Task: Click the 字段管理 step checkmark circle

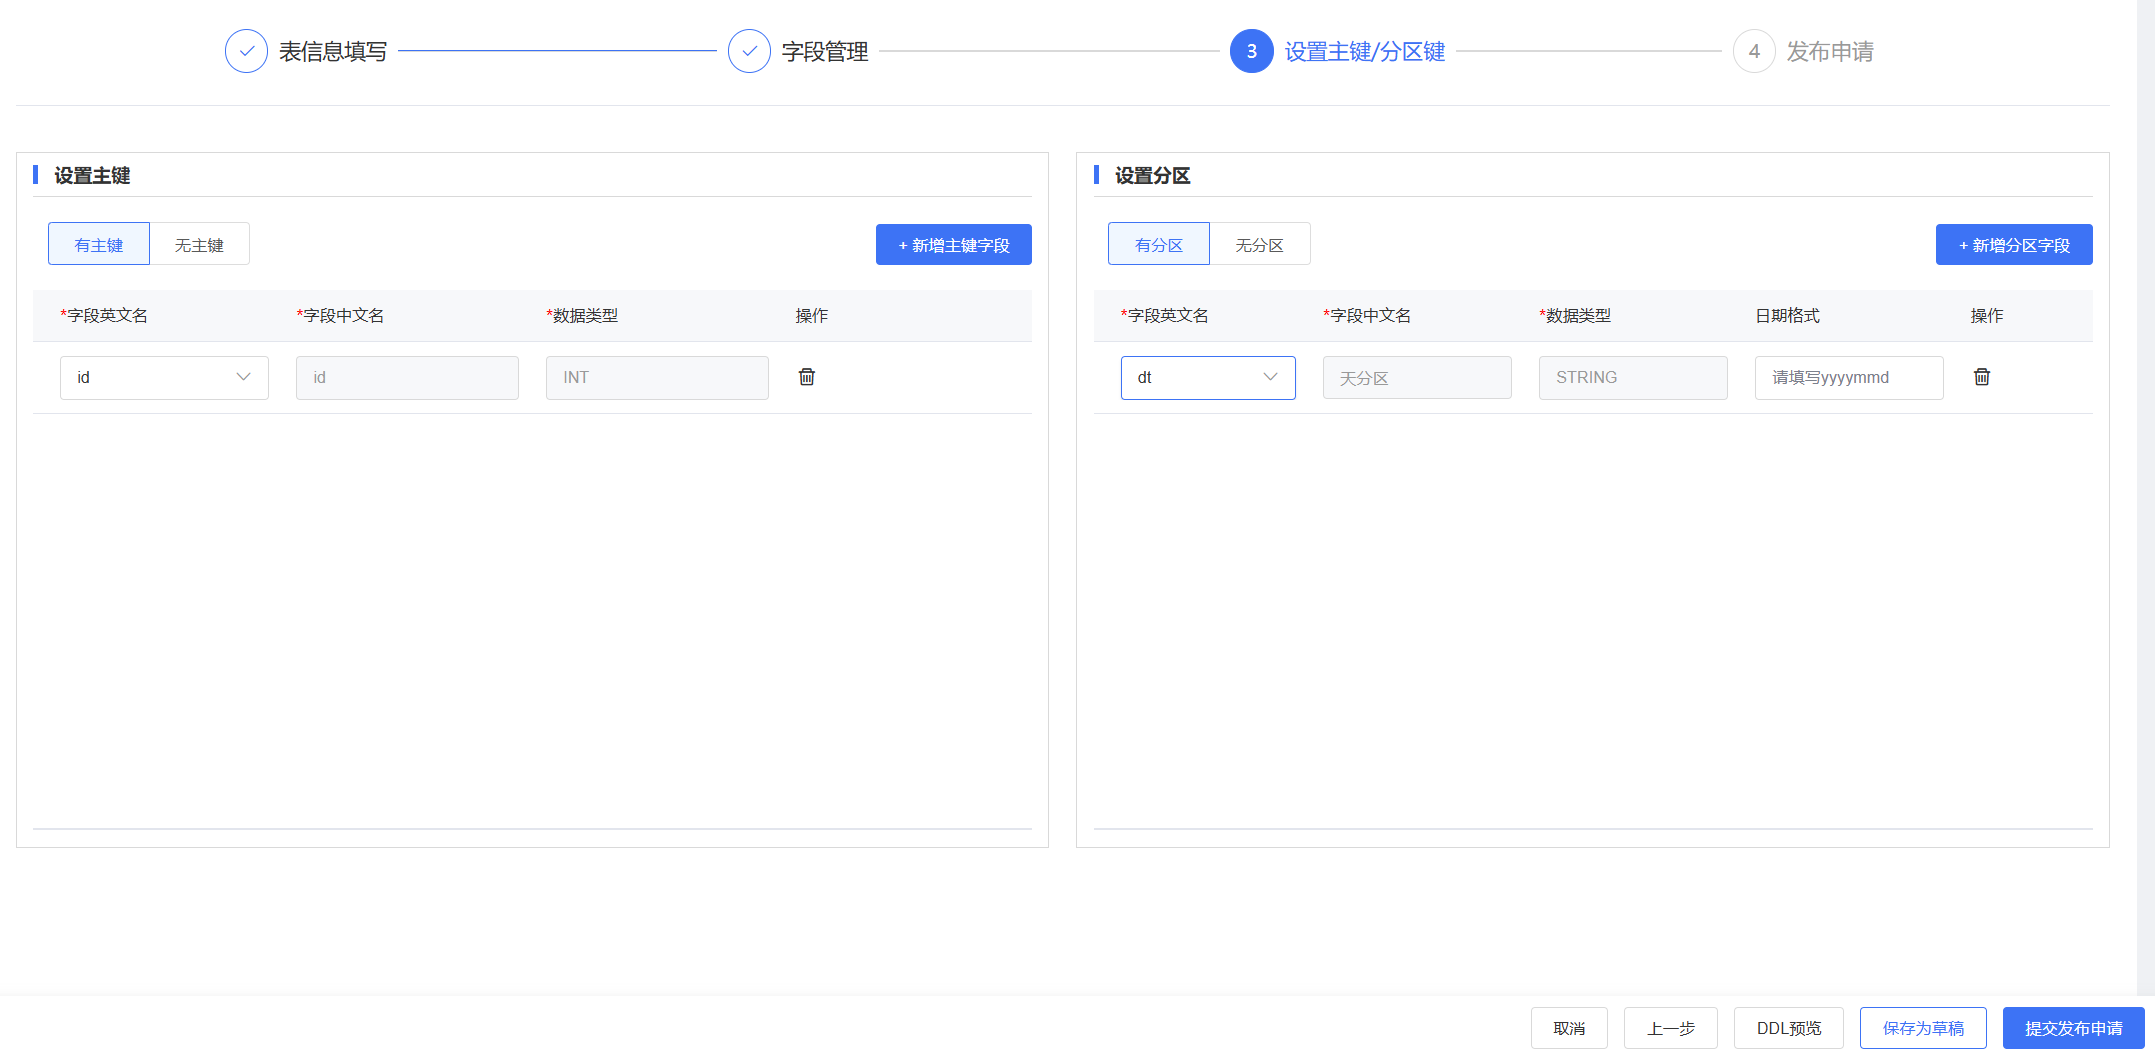Action: pos(749,51)
